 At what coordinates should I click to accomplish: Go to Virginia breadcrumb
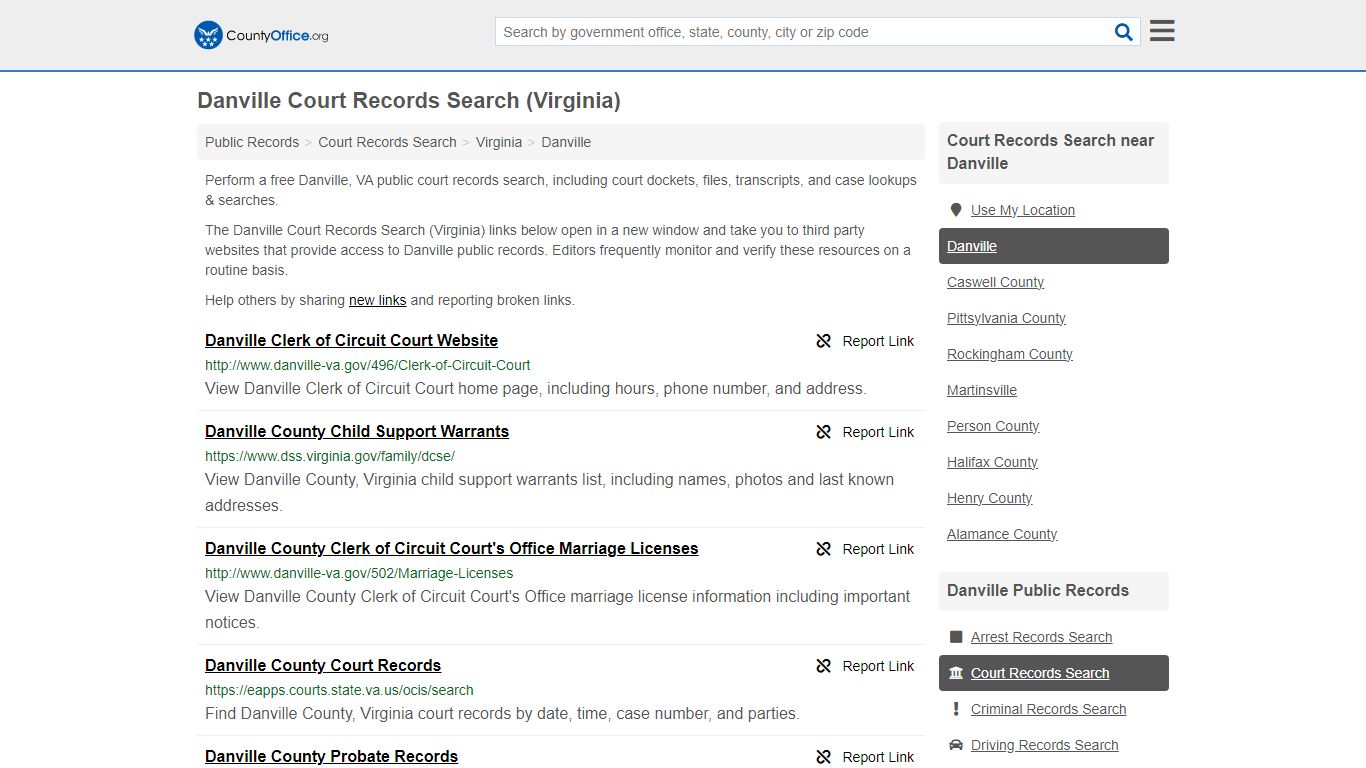click(499, 142)
